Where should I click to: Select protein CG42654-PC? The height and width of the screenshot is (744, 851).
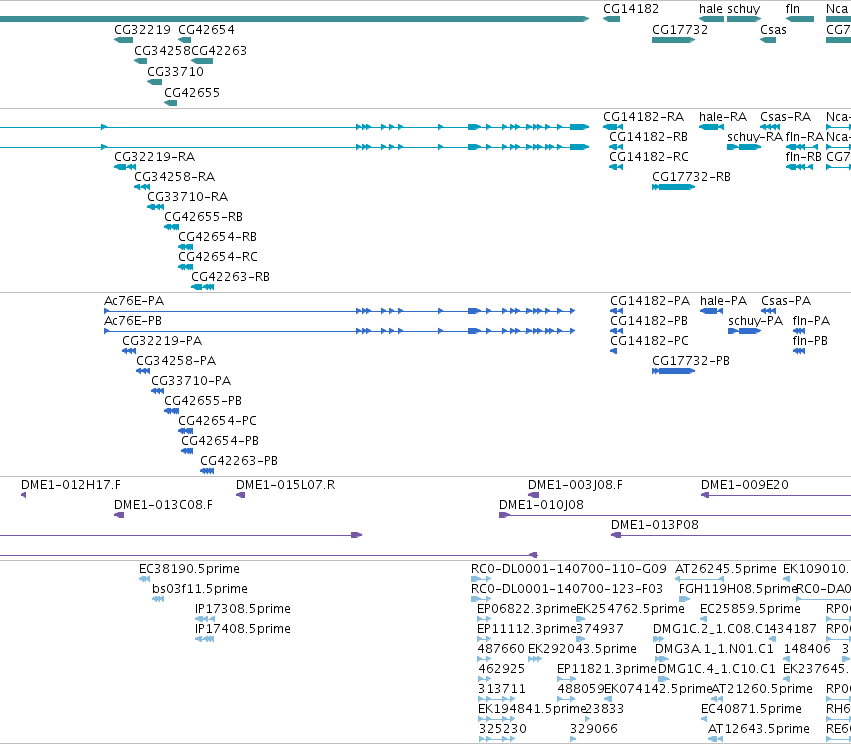[x=218, y=421]
